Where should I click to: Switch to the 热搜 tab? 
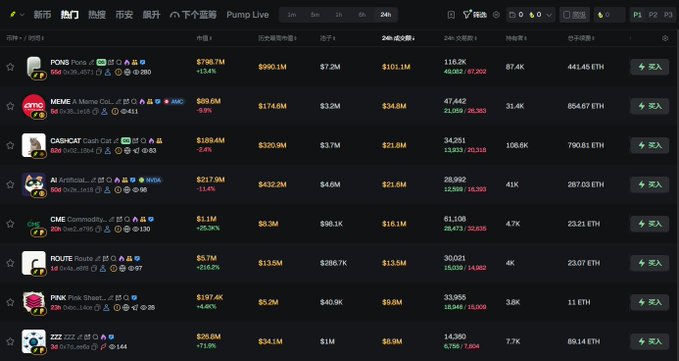point(97,15)
